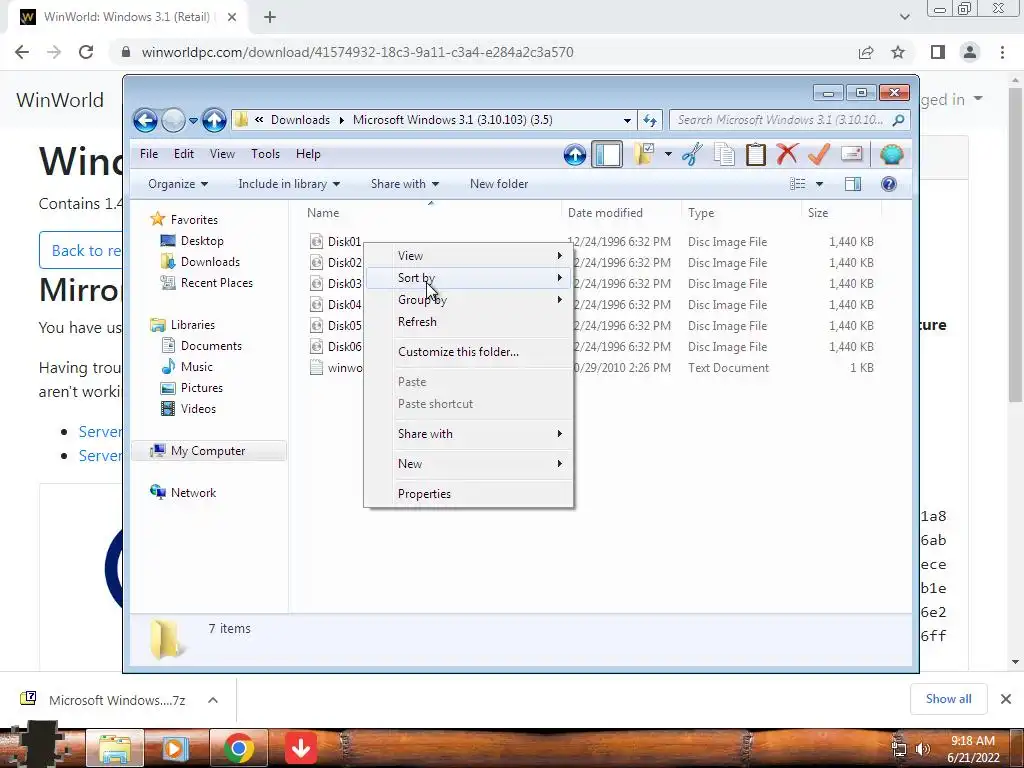Open Chrome three-dot menu
The height and width of the screenshot is (768, 1024).
click(1002, 52)
